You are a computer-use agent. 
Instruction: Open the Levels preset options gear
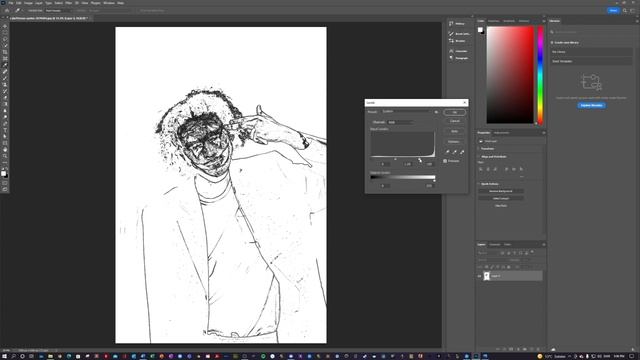(x=436, y=112)
